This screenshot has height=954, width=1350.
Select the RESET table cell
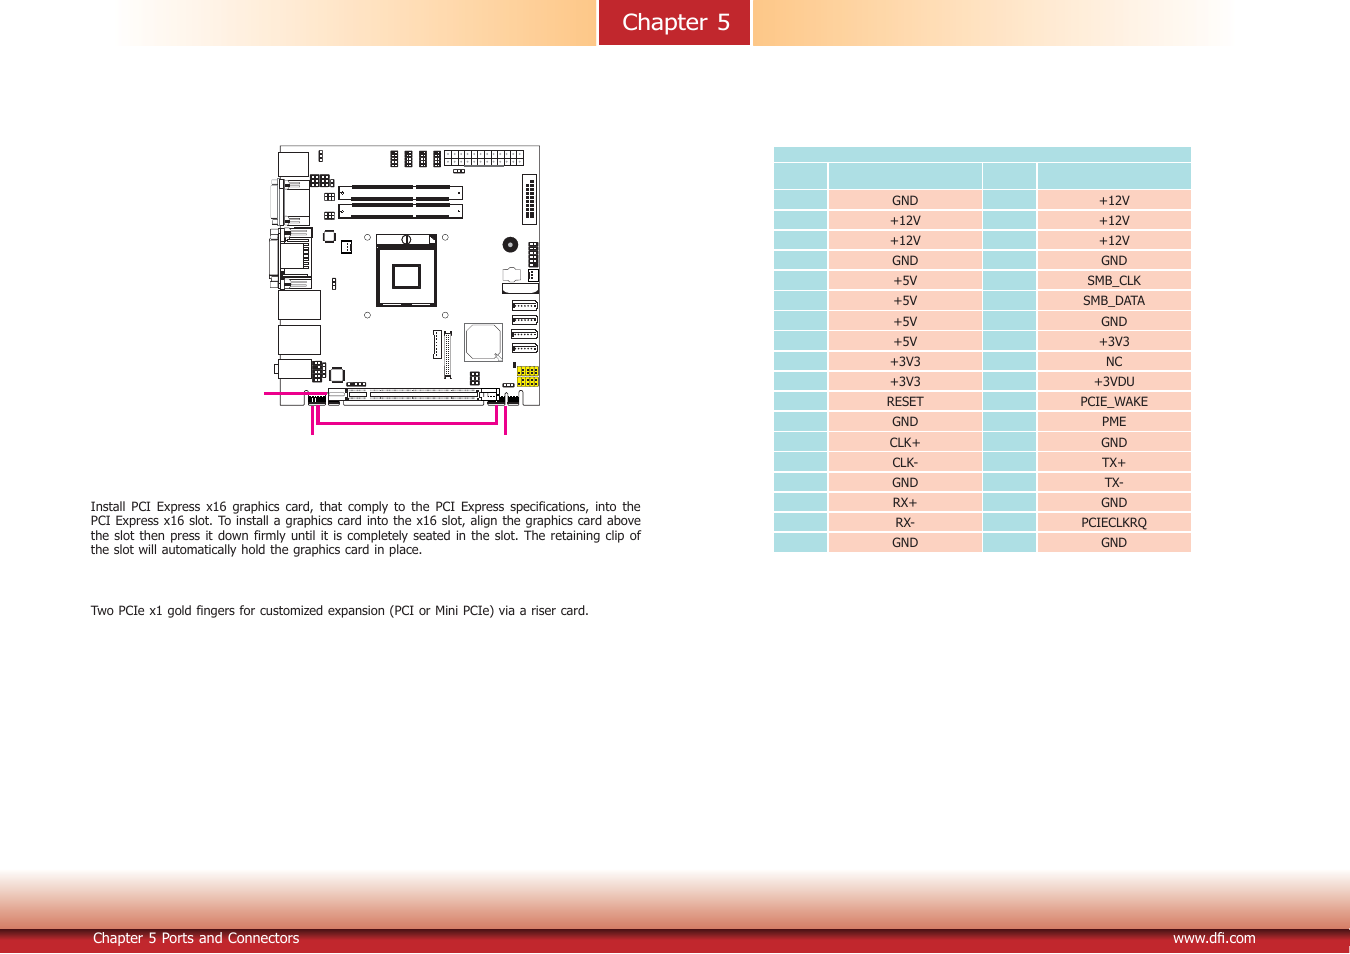905,402
